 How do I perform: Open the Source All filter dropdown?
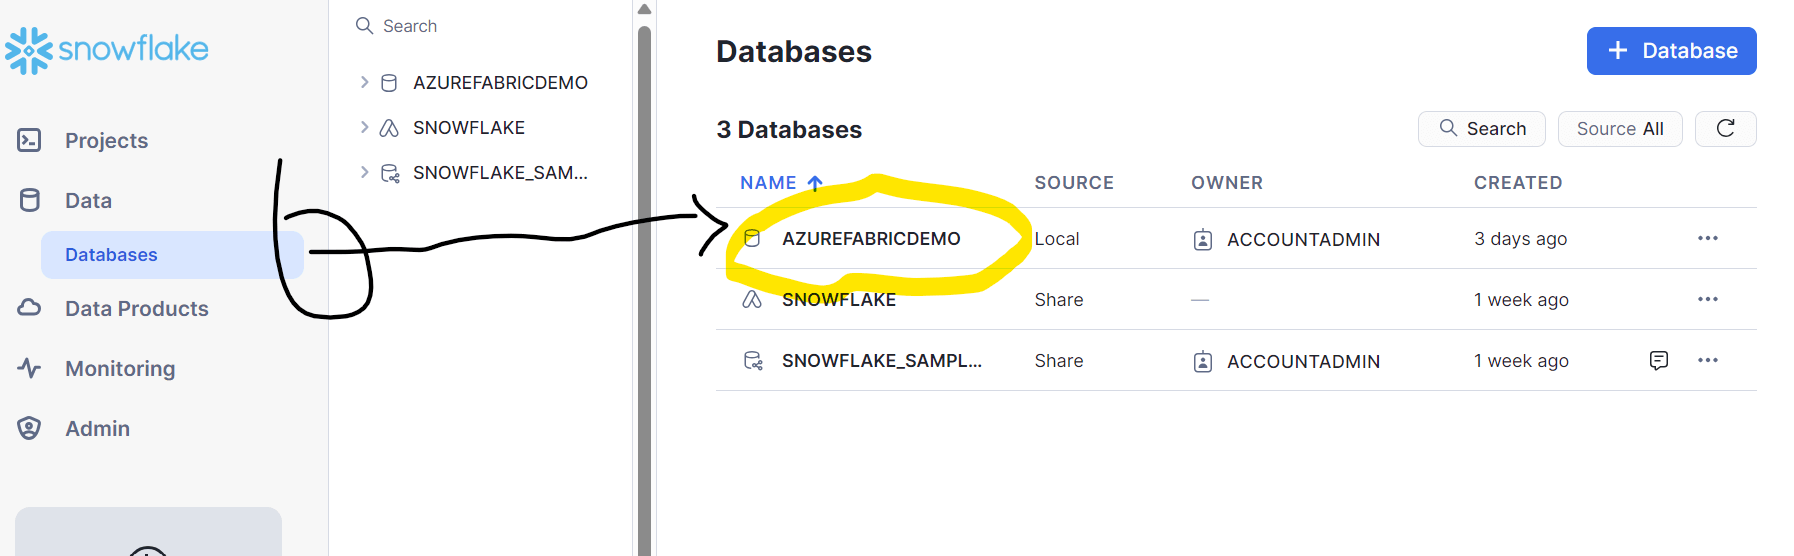1619,129
